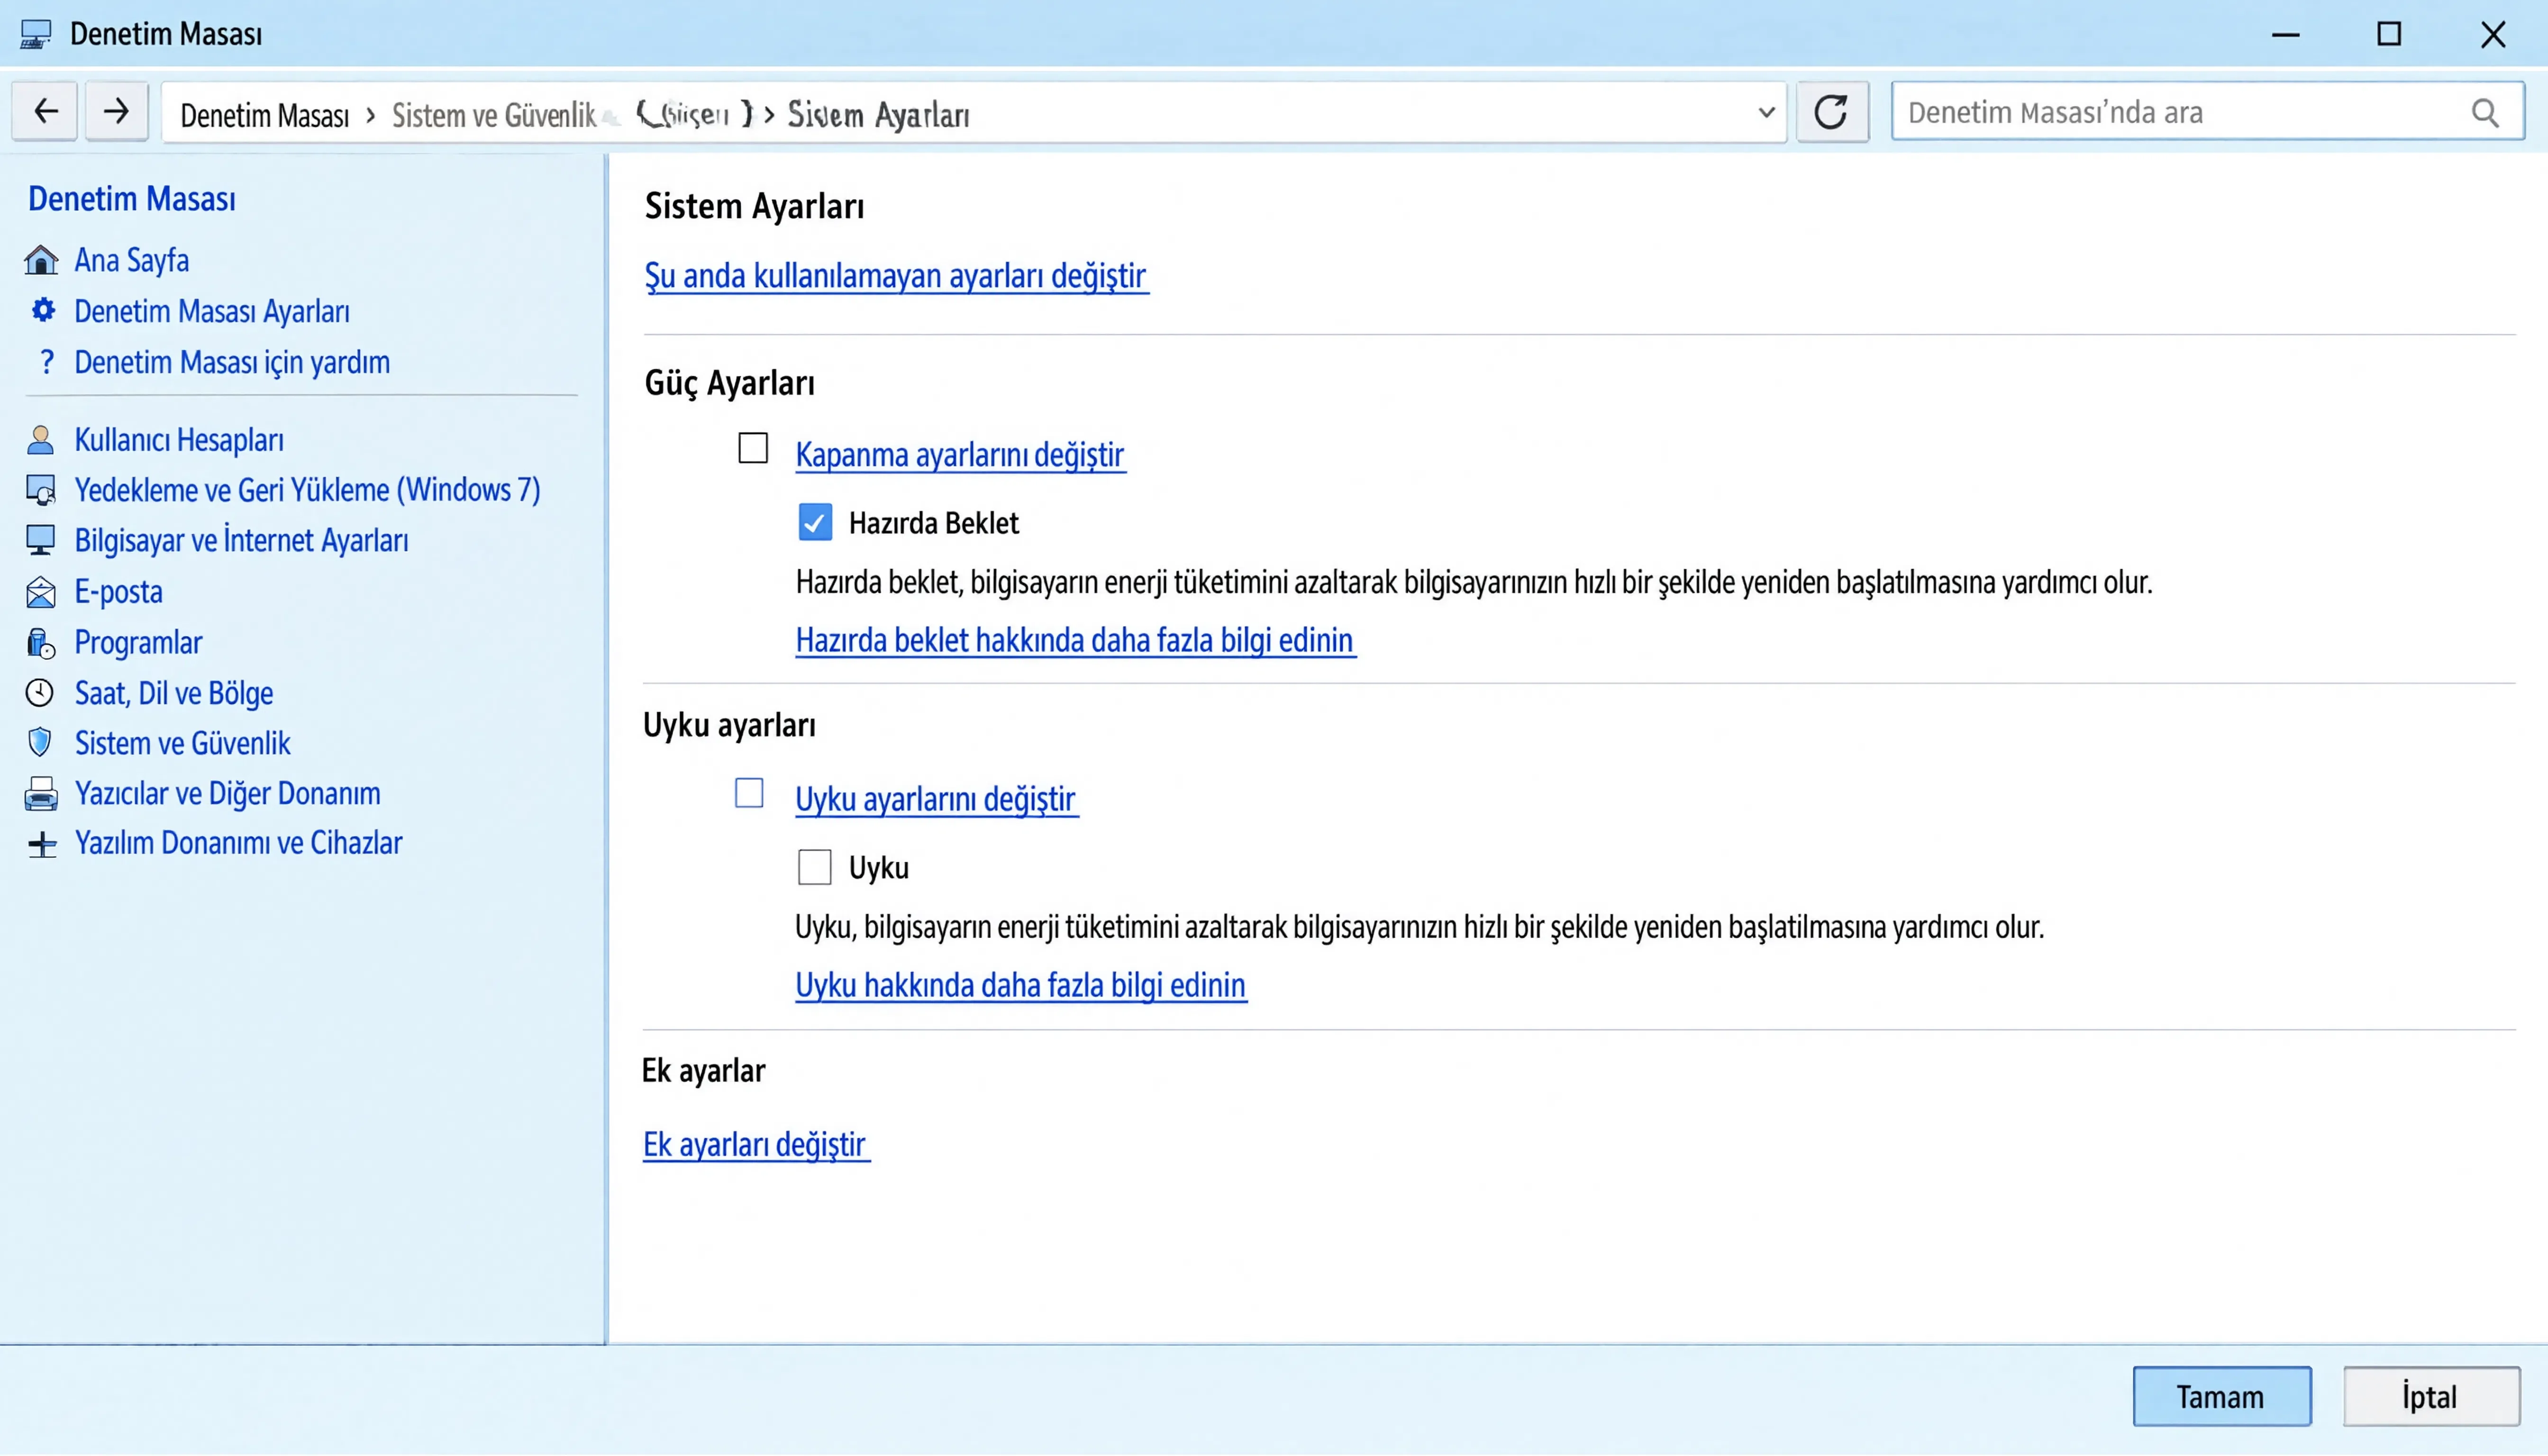Click the Saat, Dil ve Bölge clock icon
Screen dimensions: 2548x1456
[x=40, y=692]
